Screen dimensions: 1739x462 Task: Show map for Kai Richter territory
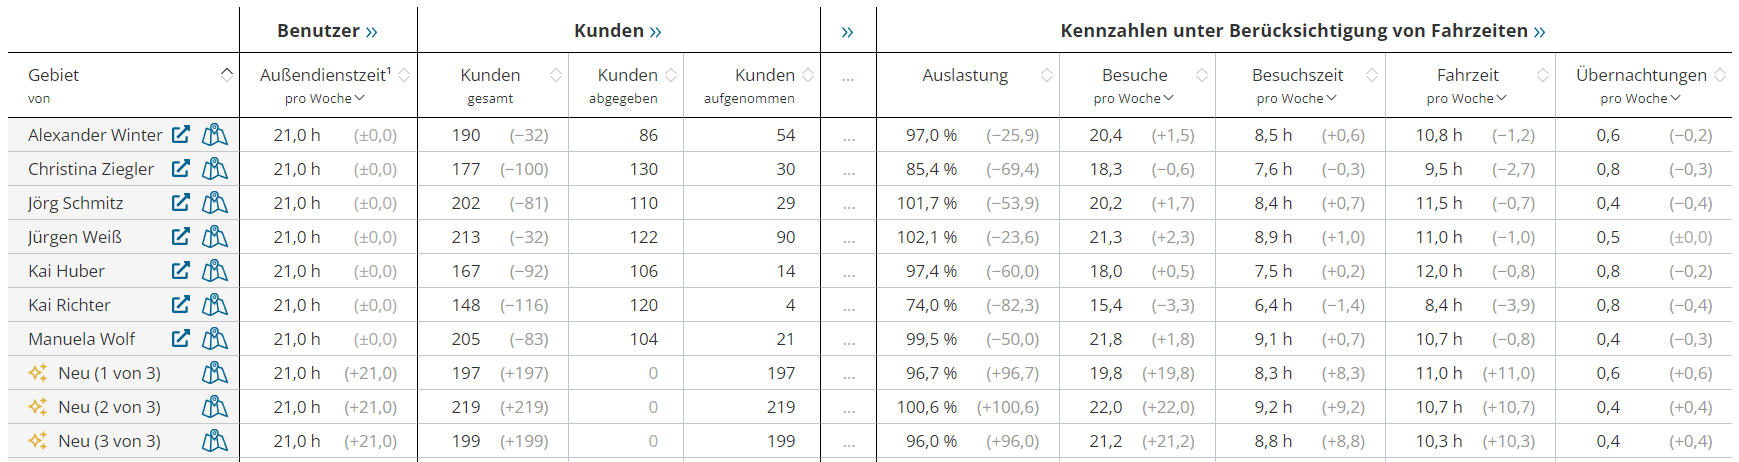[x=215, y=305]
